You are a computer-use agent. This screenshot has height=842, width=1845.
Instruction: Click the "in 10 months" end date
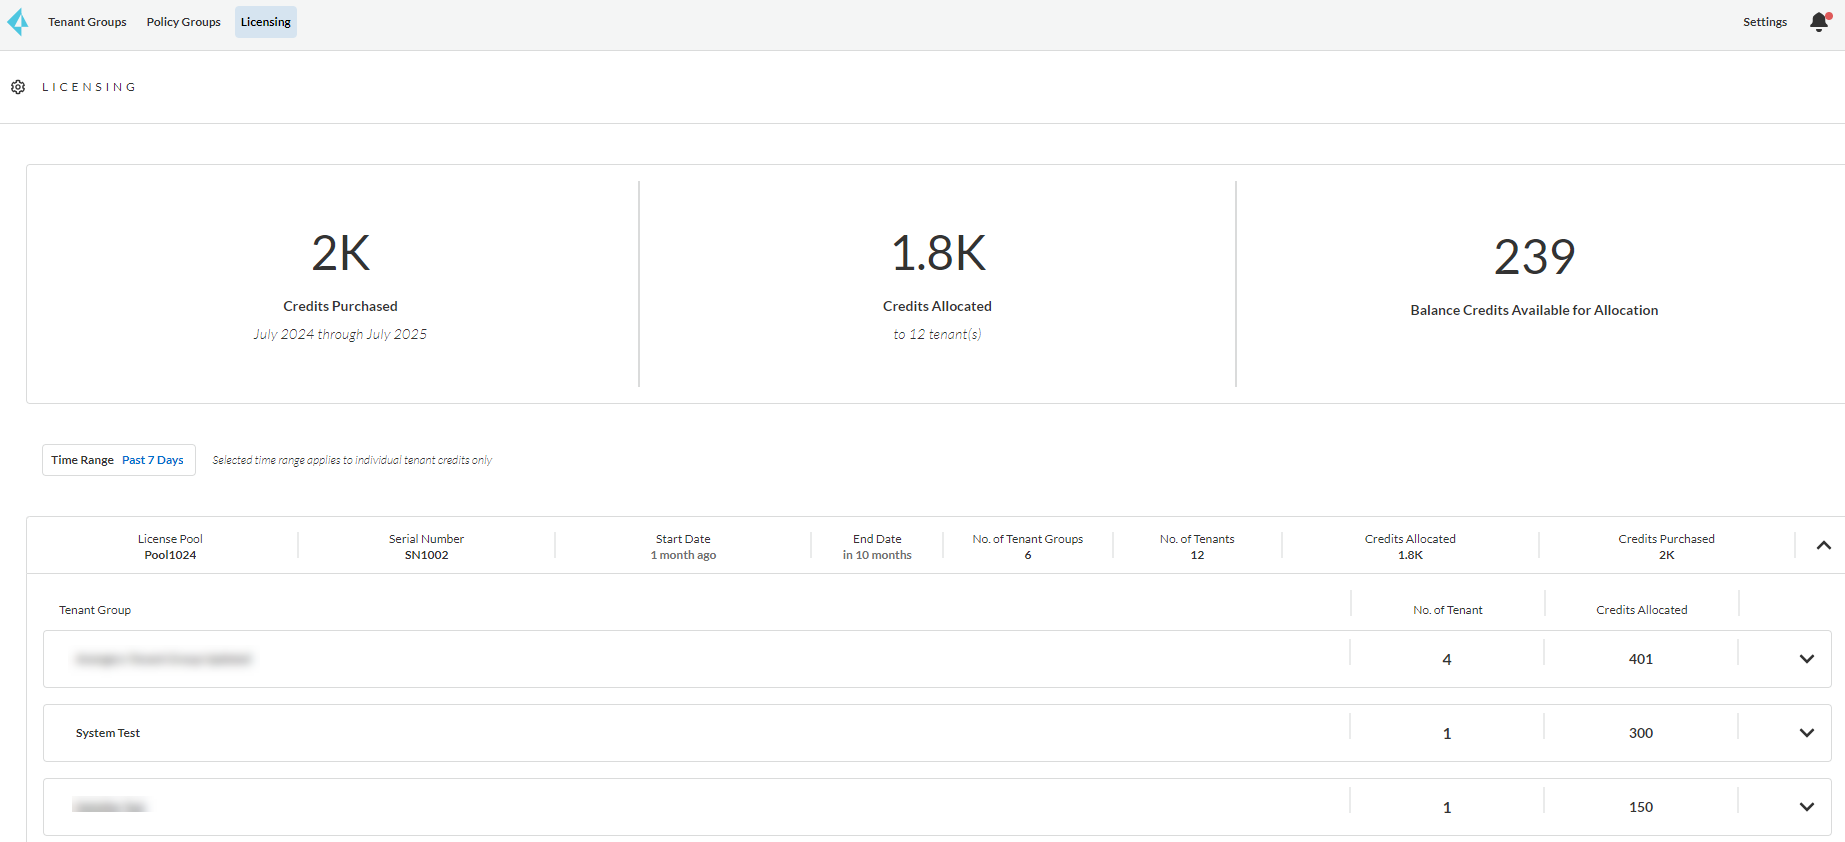(877, 555)
